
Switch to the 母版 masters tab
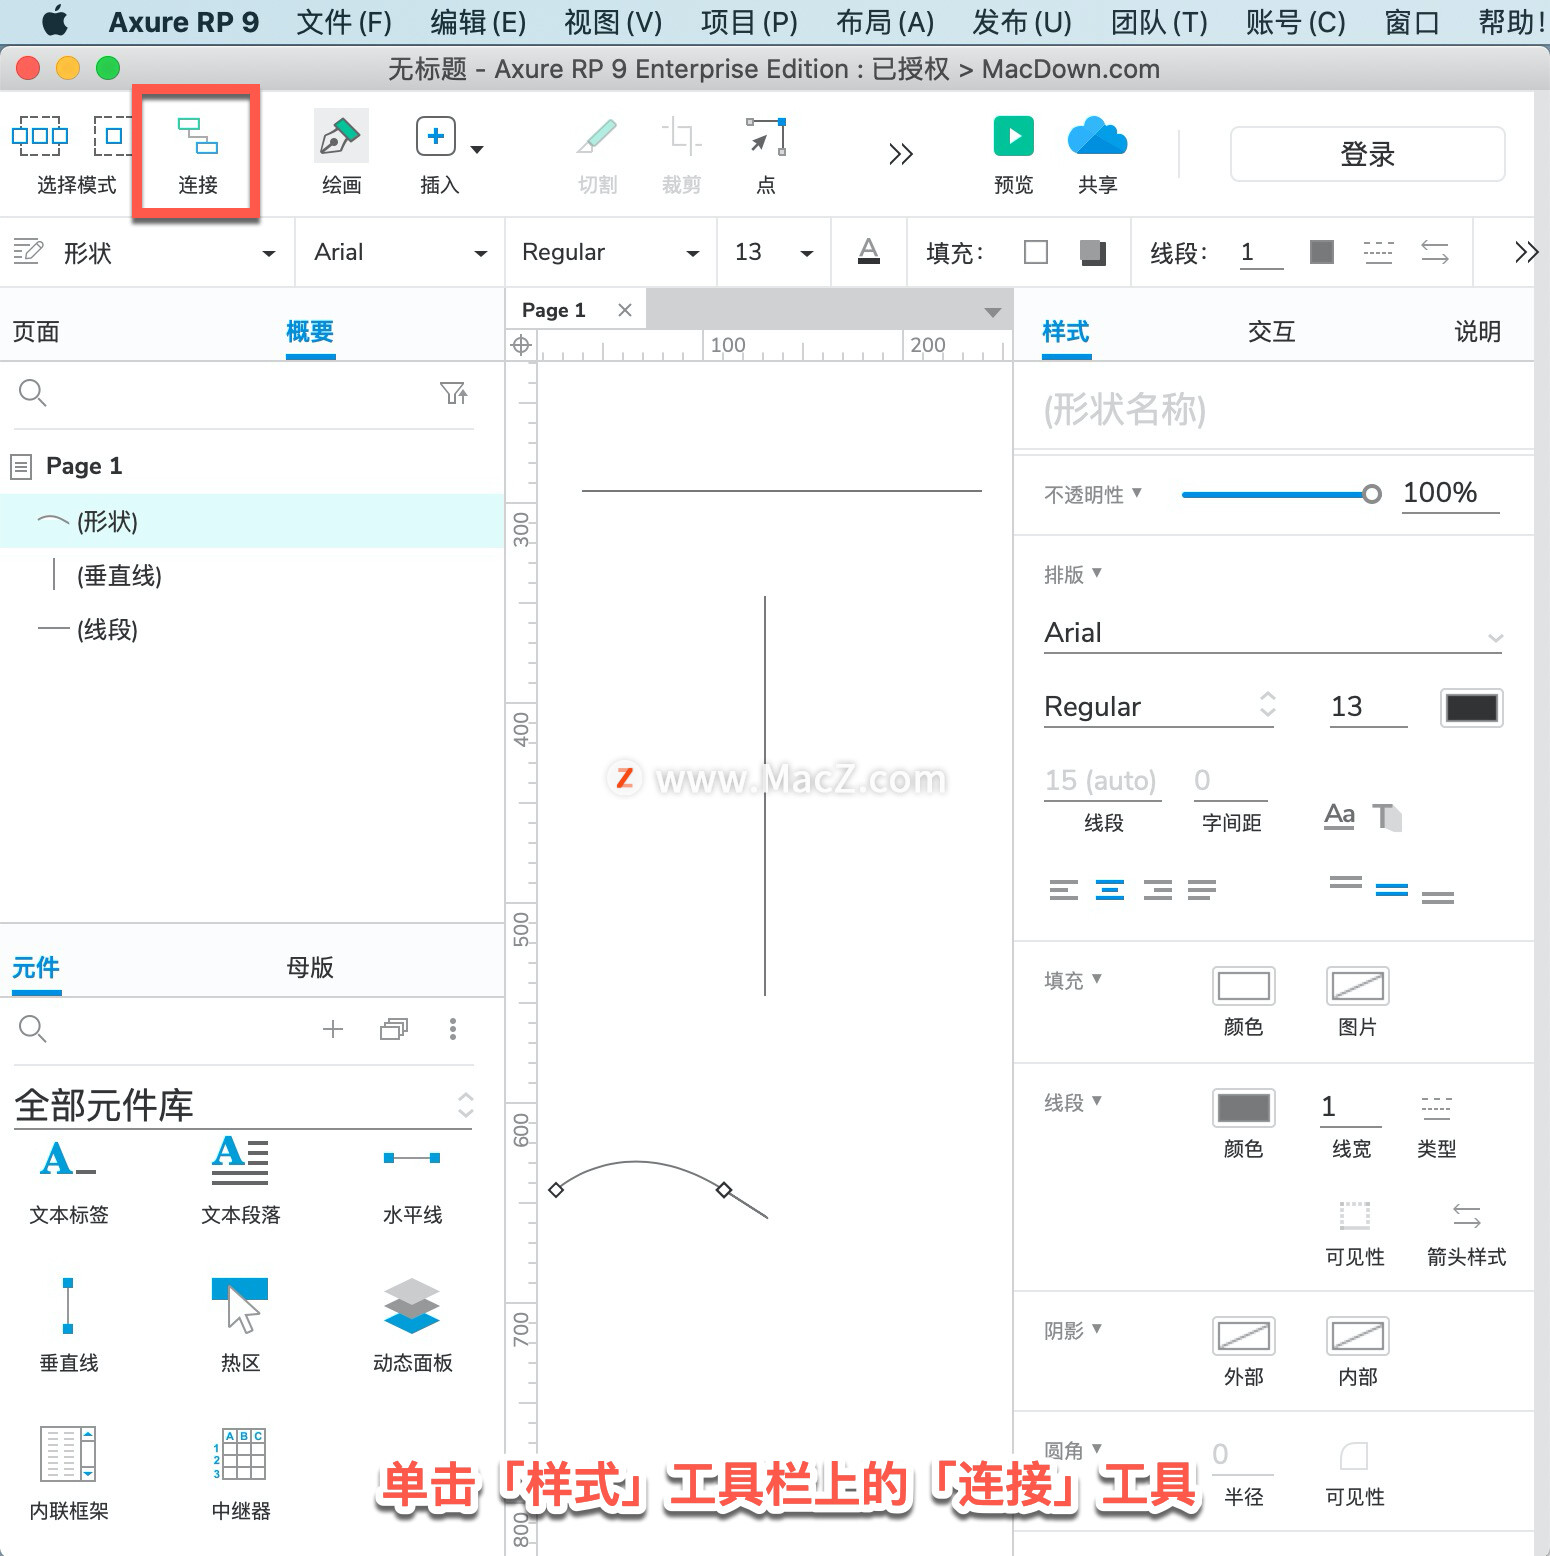tap(310, 967)
